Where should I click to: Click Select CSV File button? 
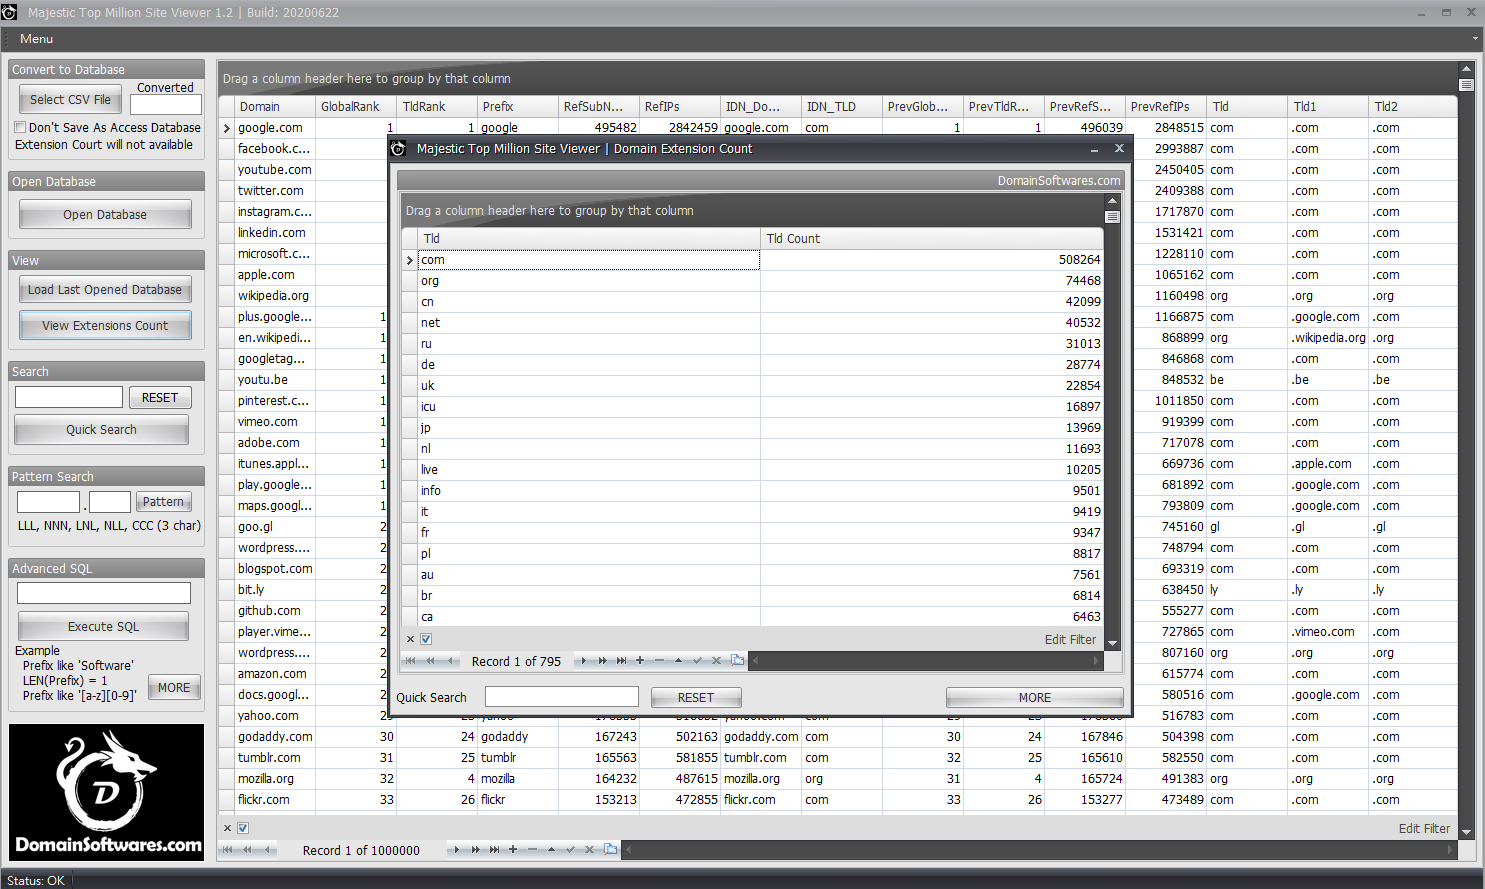coord(70,99)
